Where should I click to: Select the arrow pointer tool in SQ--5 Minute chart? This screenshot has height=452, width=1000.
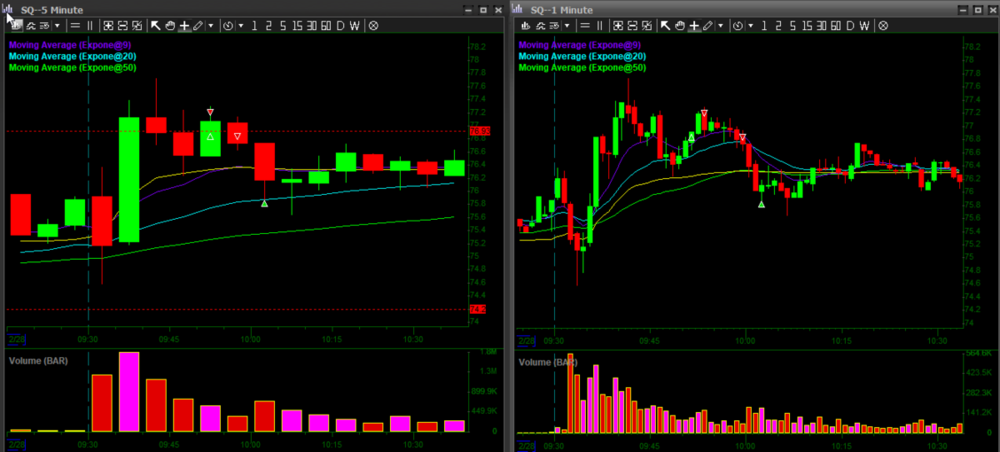(x=155, y=25)
